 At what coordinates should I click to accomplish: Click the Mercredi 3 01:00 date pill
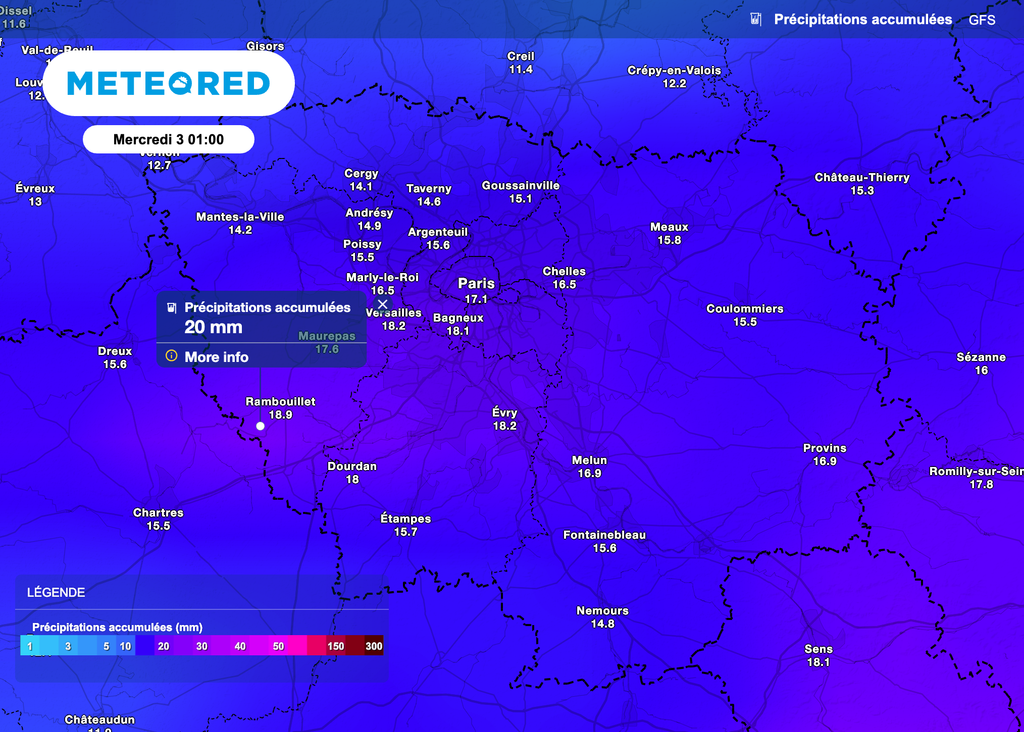tap(168, 139)
